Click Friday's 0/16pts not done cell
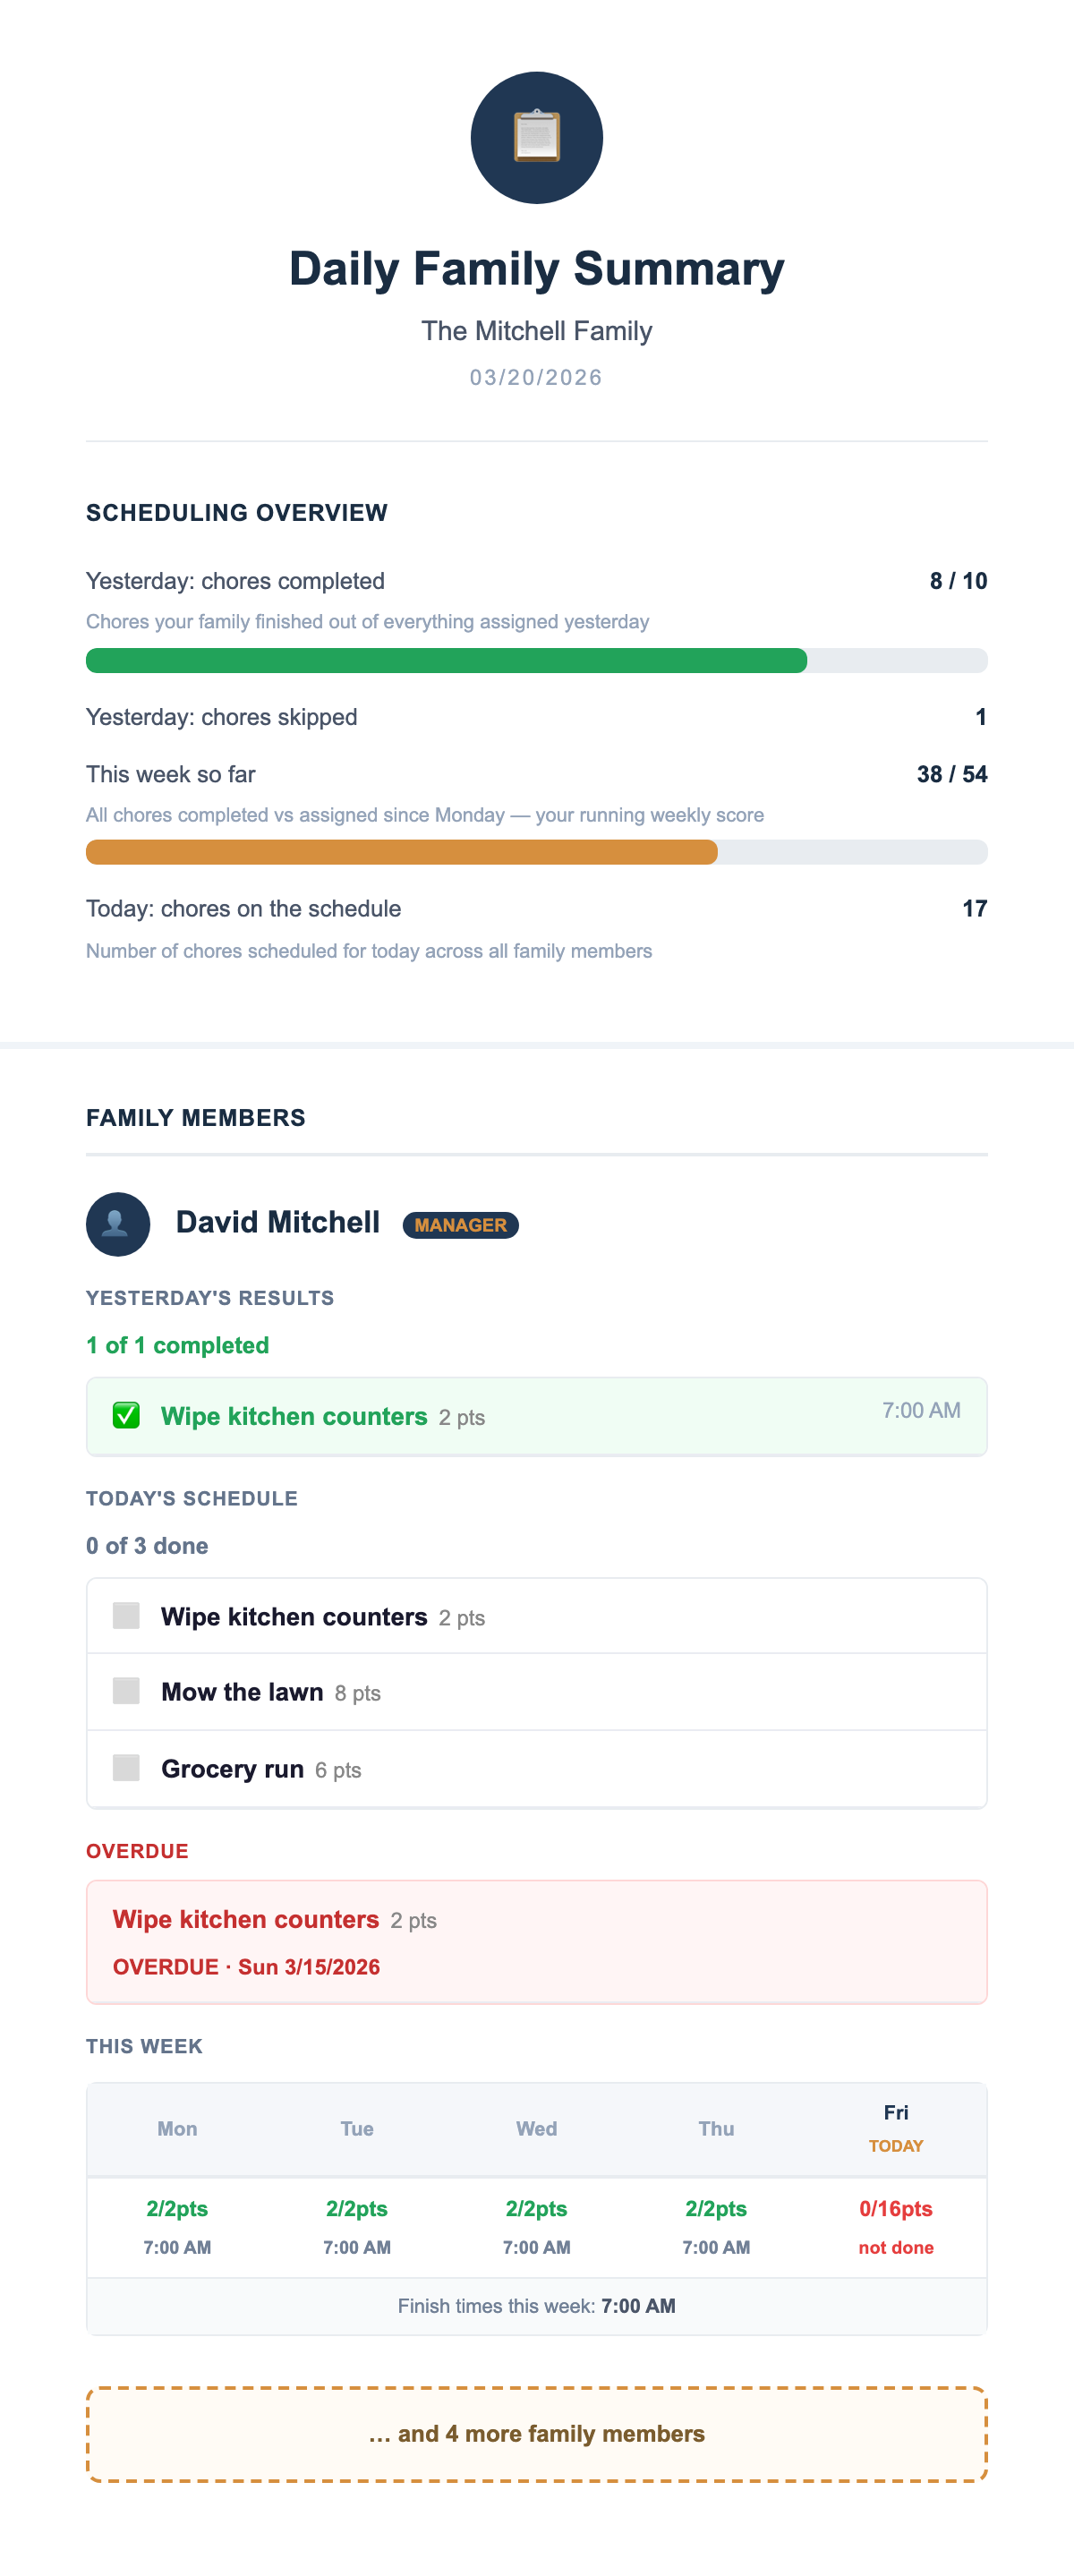The height and width of the screenshot is (2576, 1074). coord(896,2226)
